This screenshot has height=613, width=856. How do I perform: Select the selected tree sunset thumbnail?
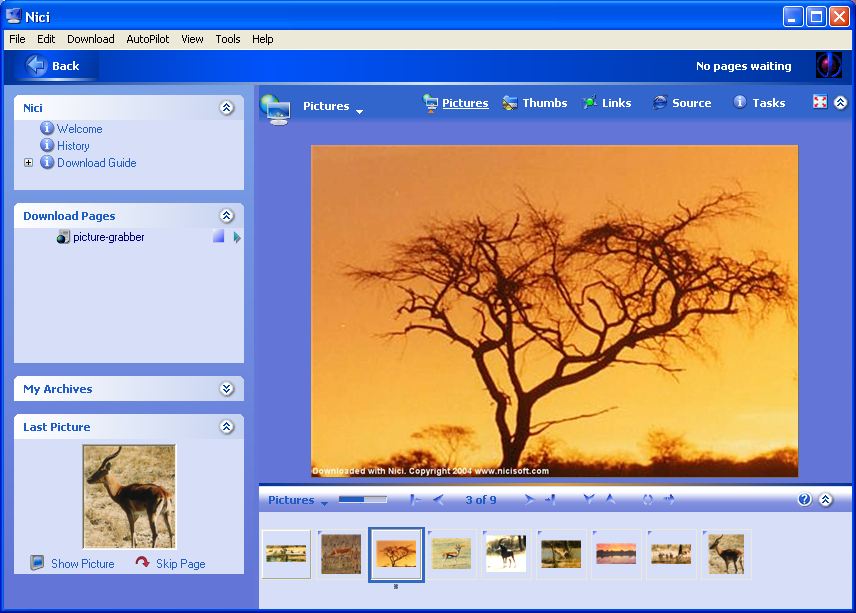tap(396, 554)
